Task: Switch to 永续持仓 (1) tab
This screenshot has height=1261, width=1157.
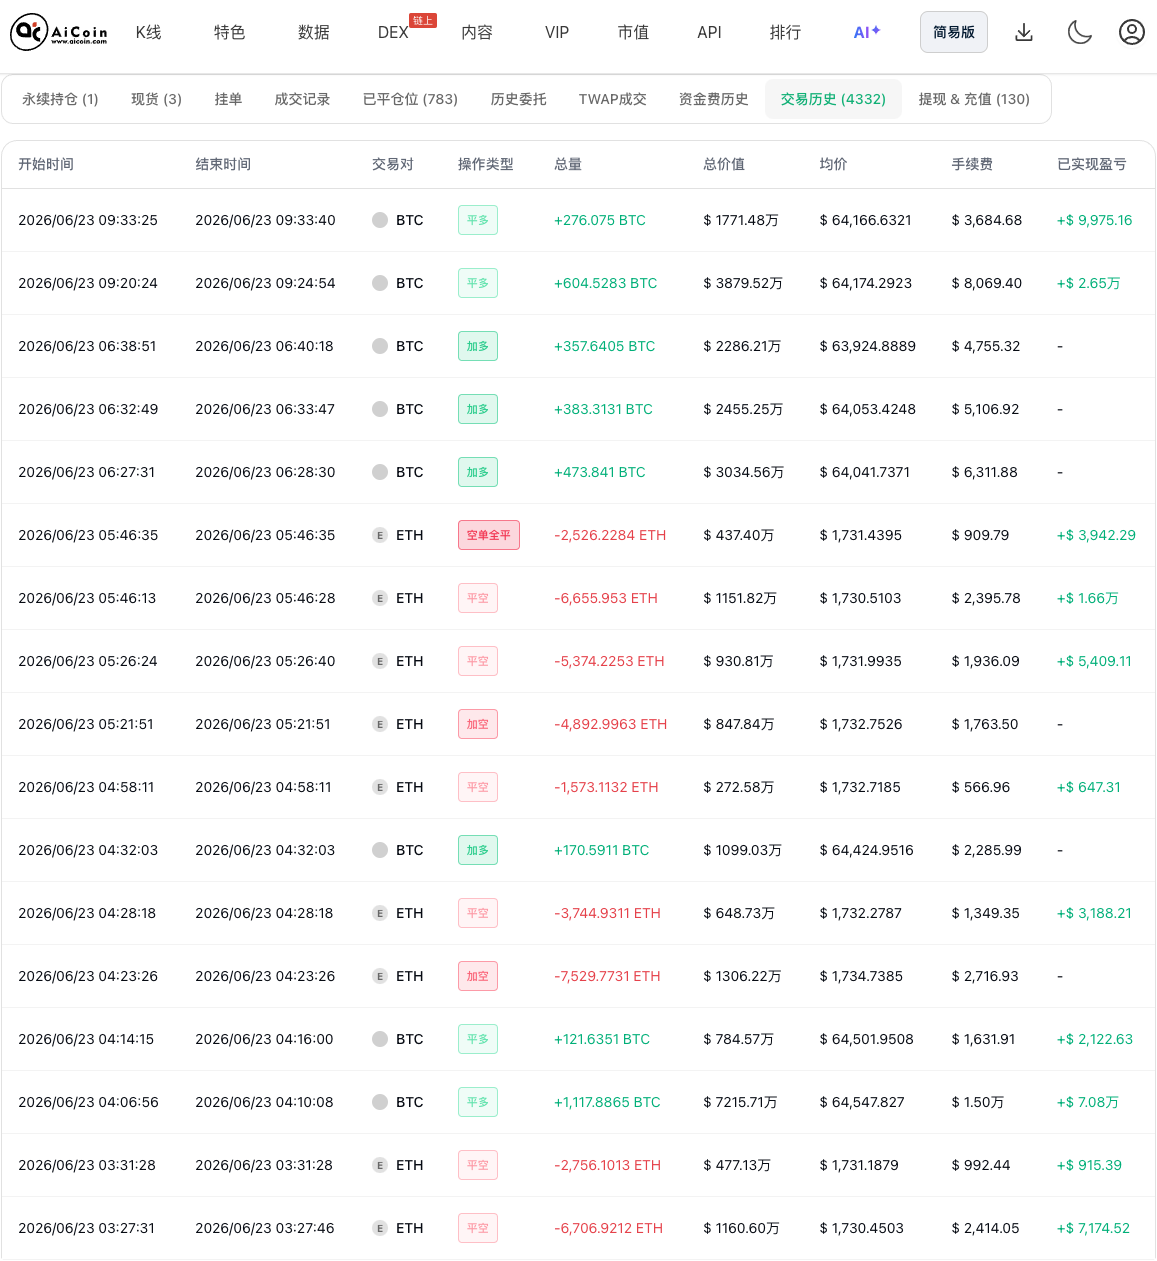Action: (60, 99)
